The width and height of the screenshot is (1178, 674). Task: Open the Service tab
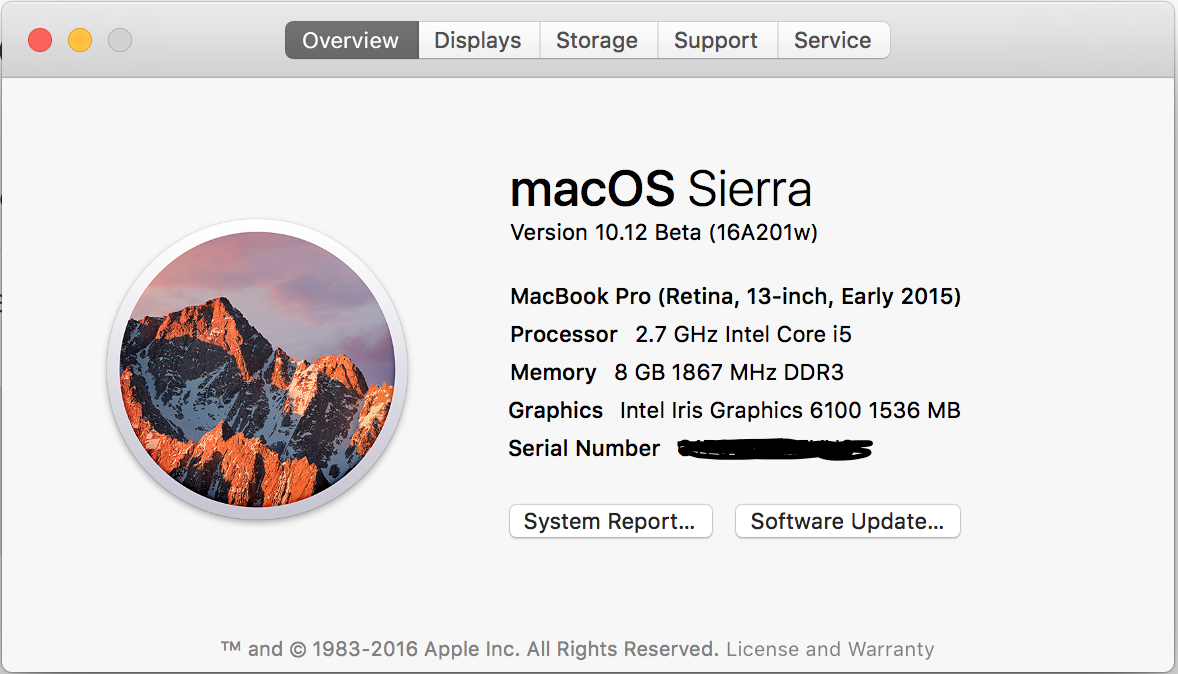tap(833, 40)
